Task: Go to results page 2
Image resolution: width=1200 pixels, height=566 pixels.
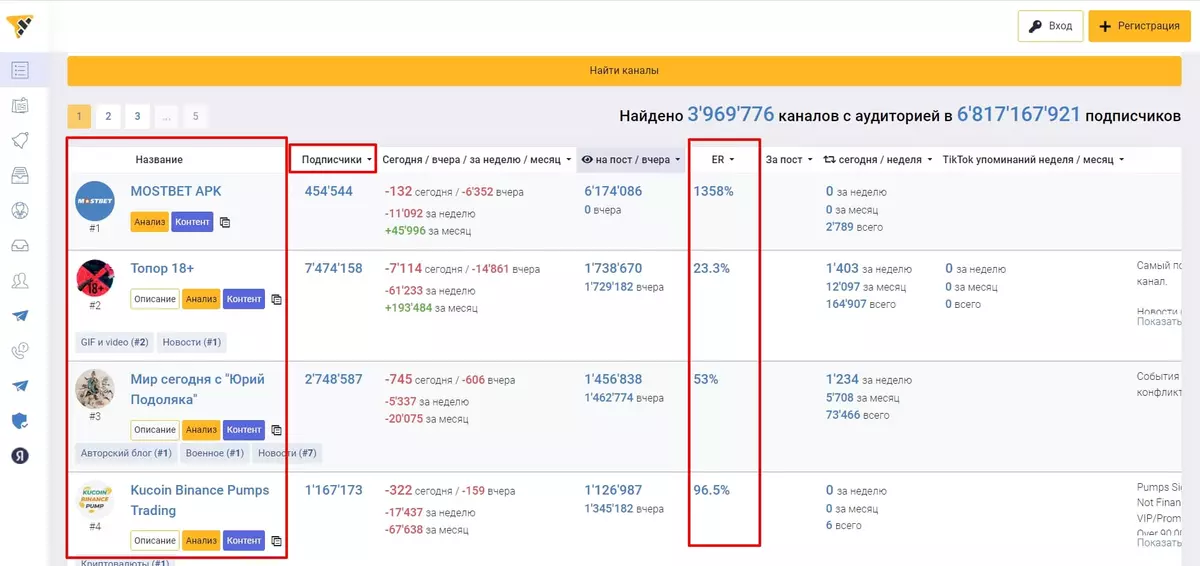Action: tap(108, 116)
